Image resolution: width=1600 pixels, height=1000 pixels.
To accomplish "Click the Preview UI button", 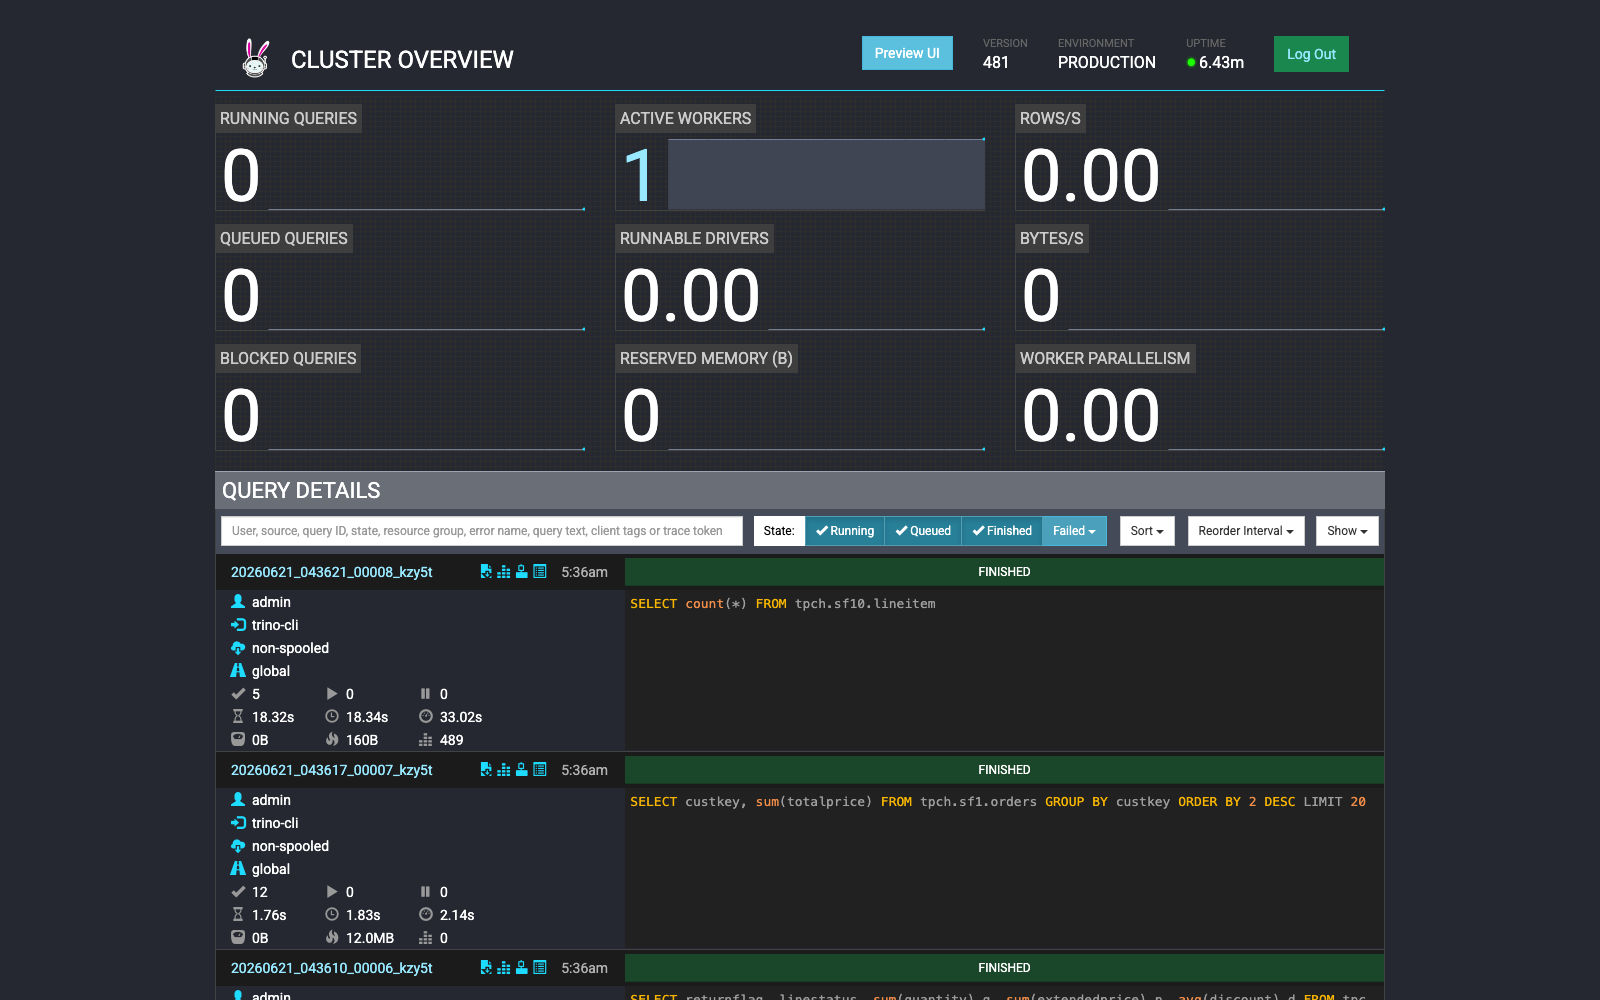I will coord(907,53).
